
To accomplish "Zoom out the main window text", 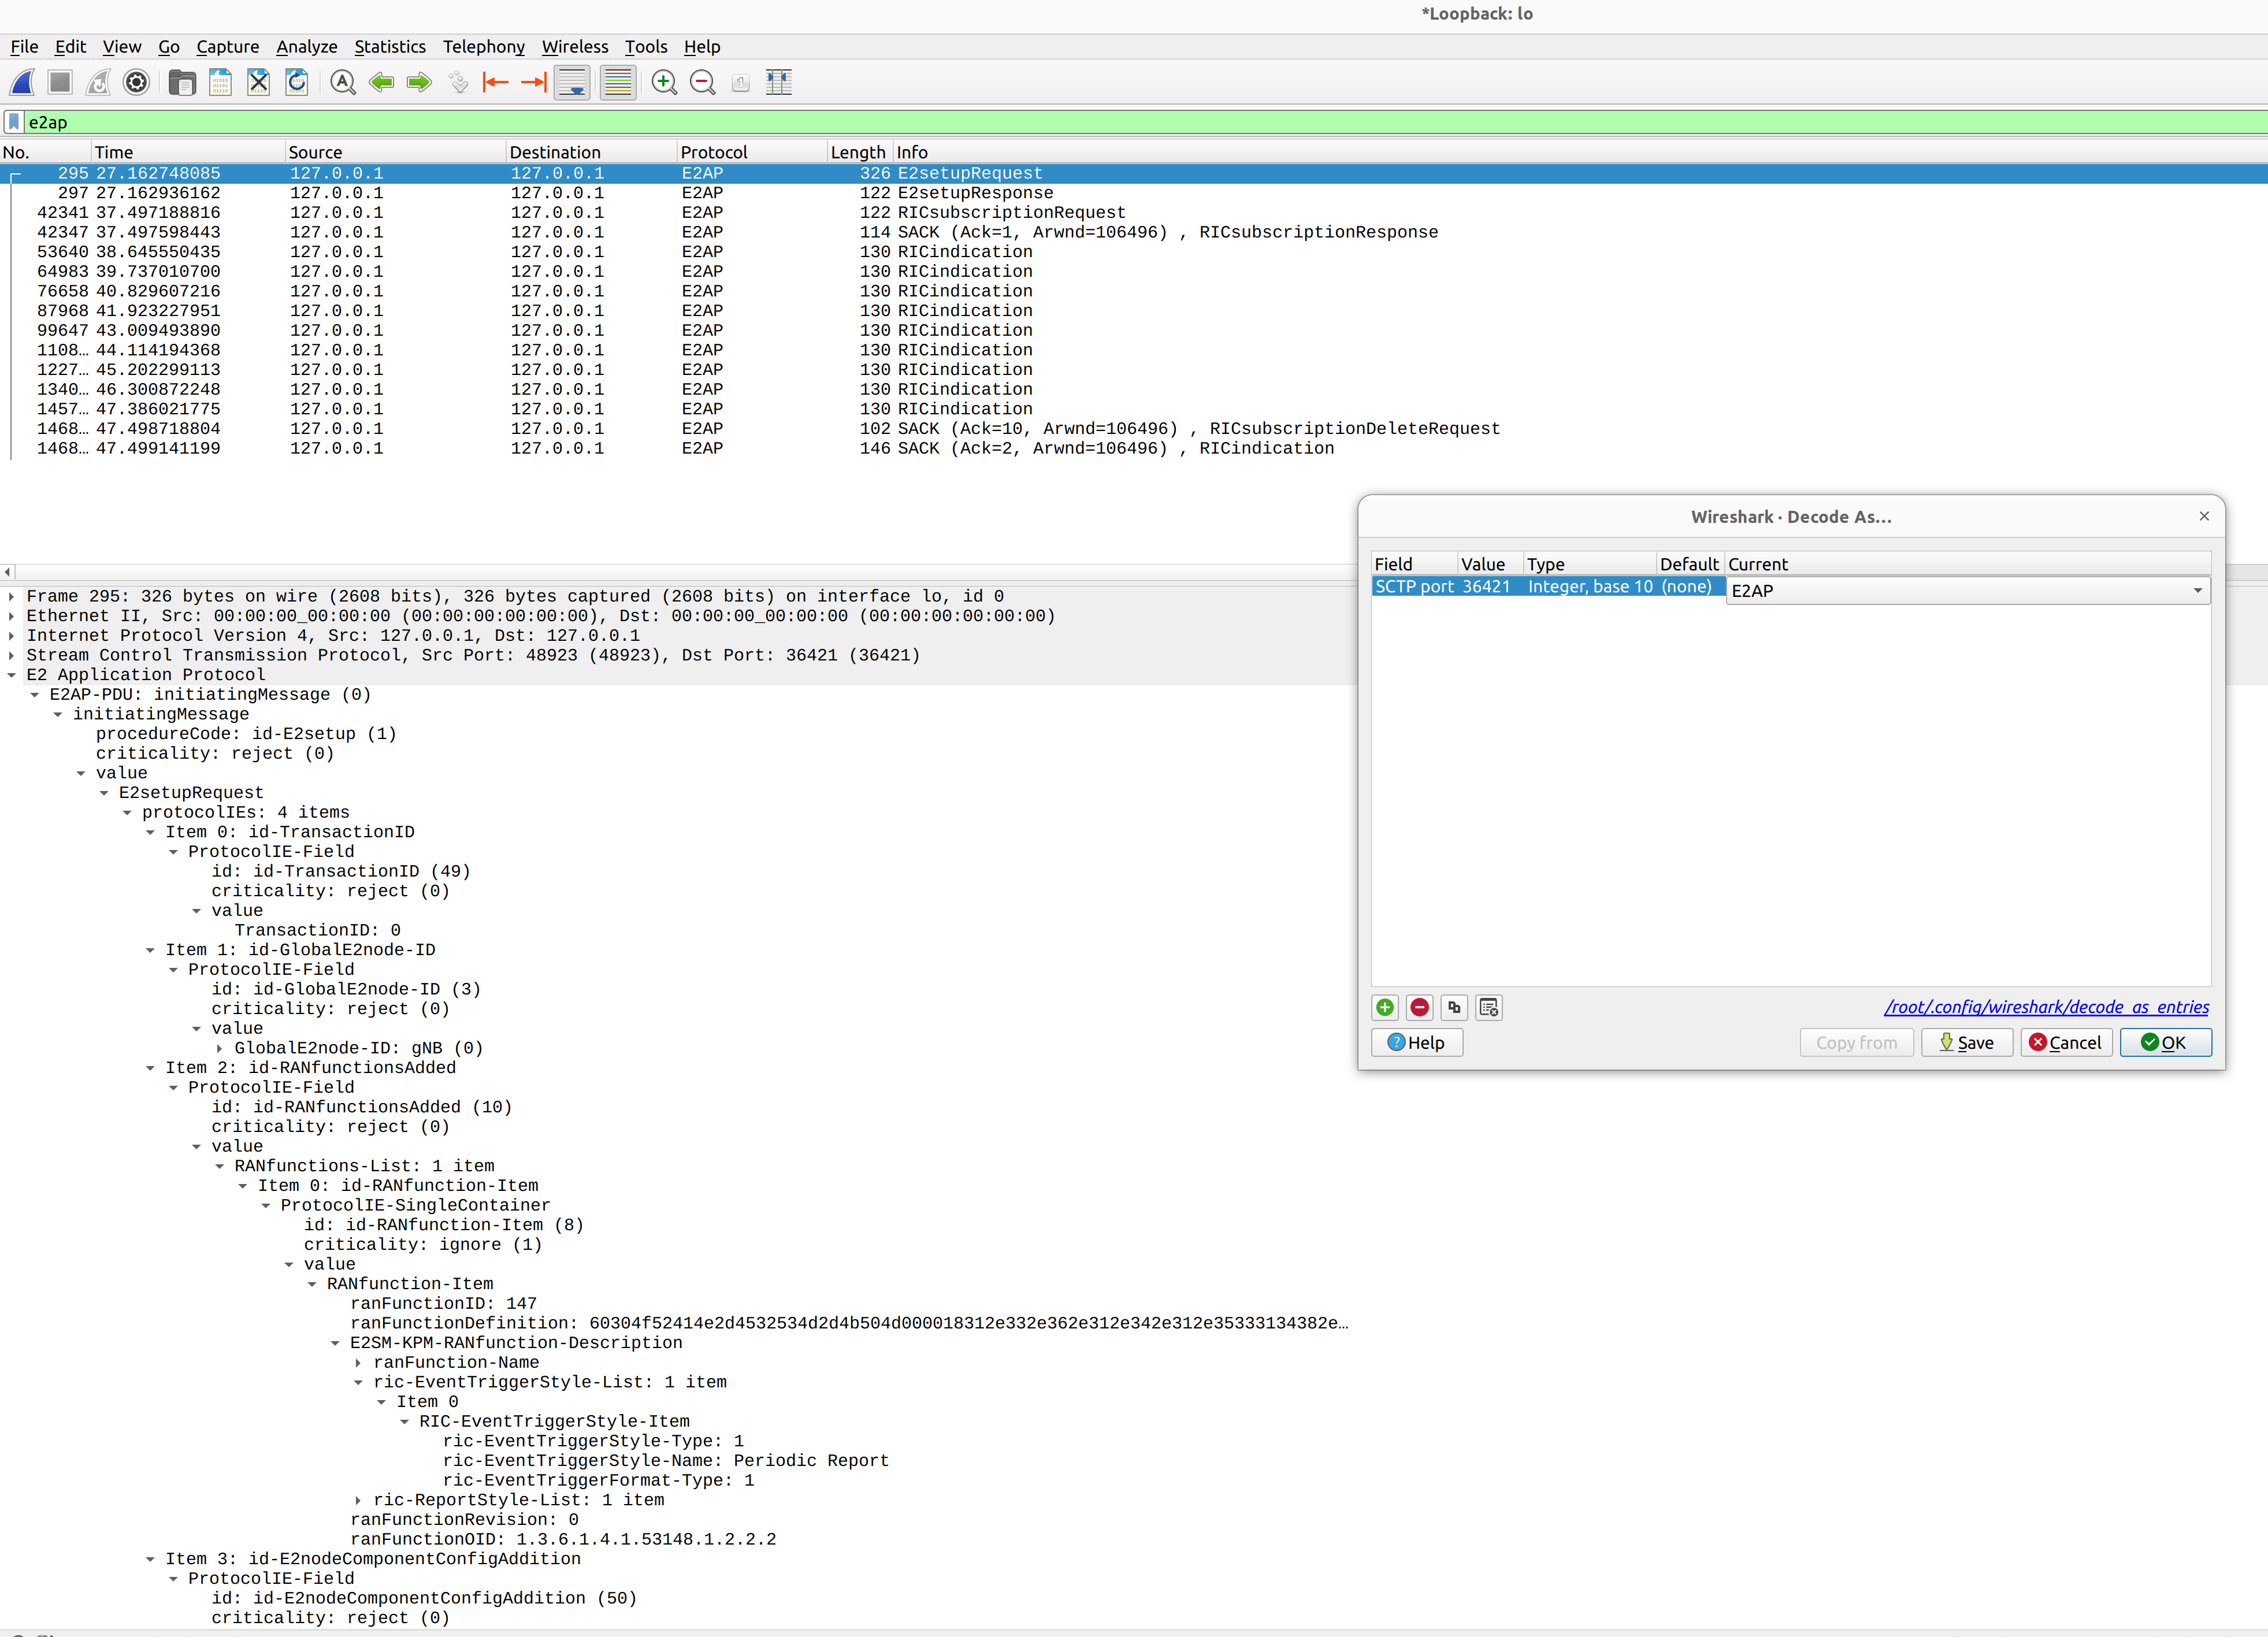I will tap(703, 83).
